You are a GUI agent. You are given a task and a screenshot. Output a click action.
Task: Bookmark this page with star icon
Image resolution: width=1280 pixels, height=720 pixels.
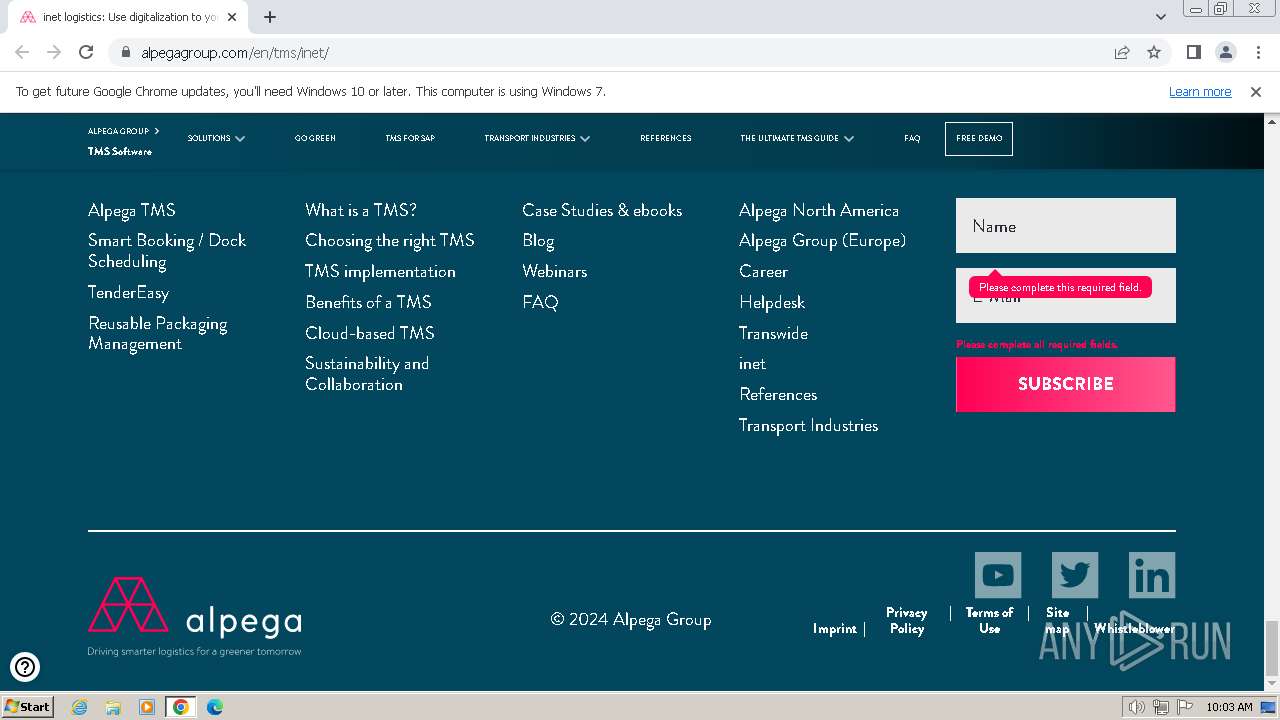[1154, 53]
